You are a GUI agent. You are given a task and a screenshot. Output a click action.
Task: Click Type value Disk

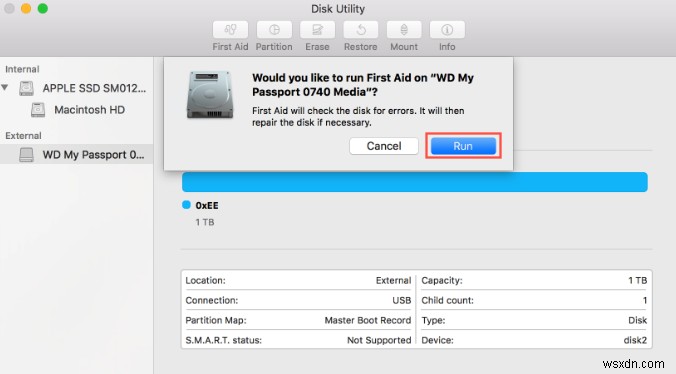[x=638, y=320]
